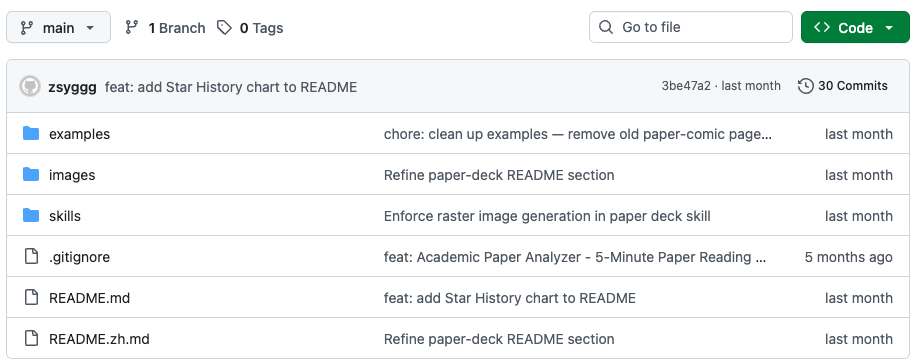
Task: Open commit hash 3be47a2
Action: point(686,86)
